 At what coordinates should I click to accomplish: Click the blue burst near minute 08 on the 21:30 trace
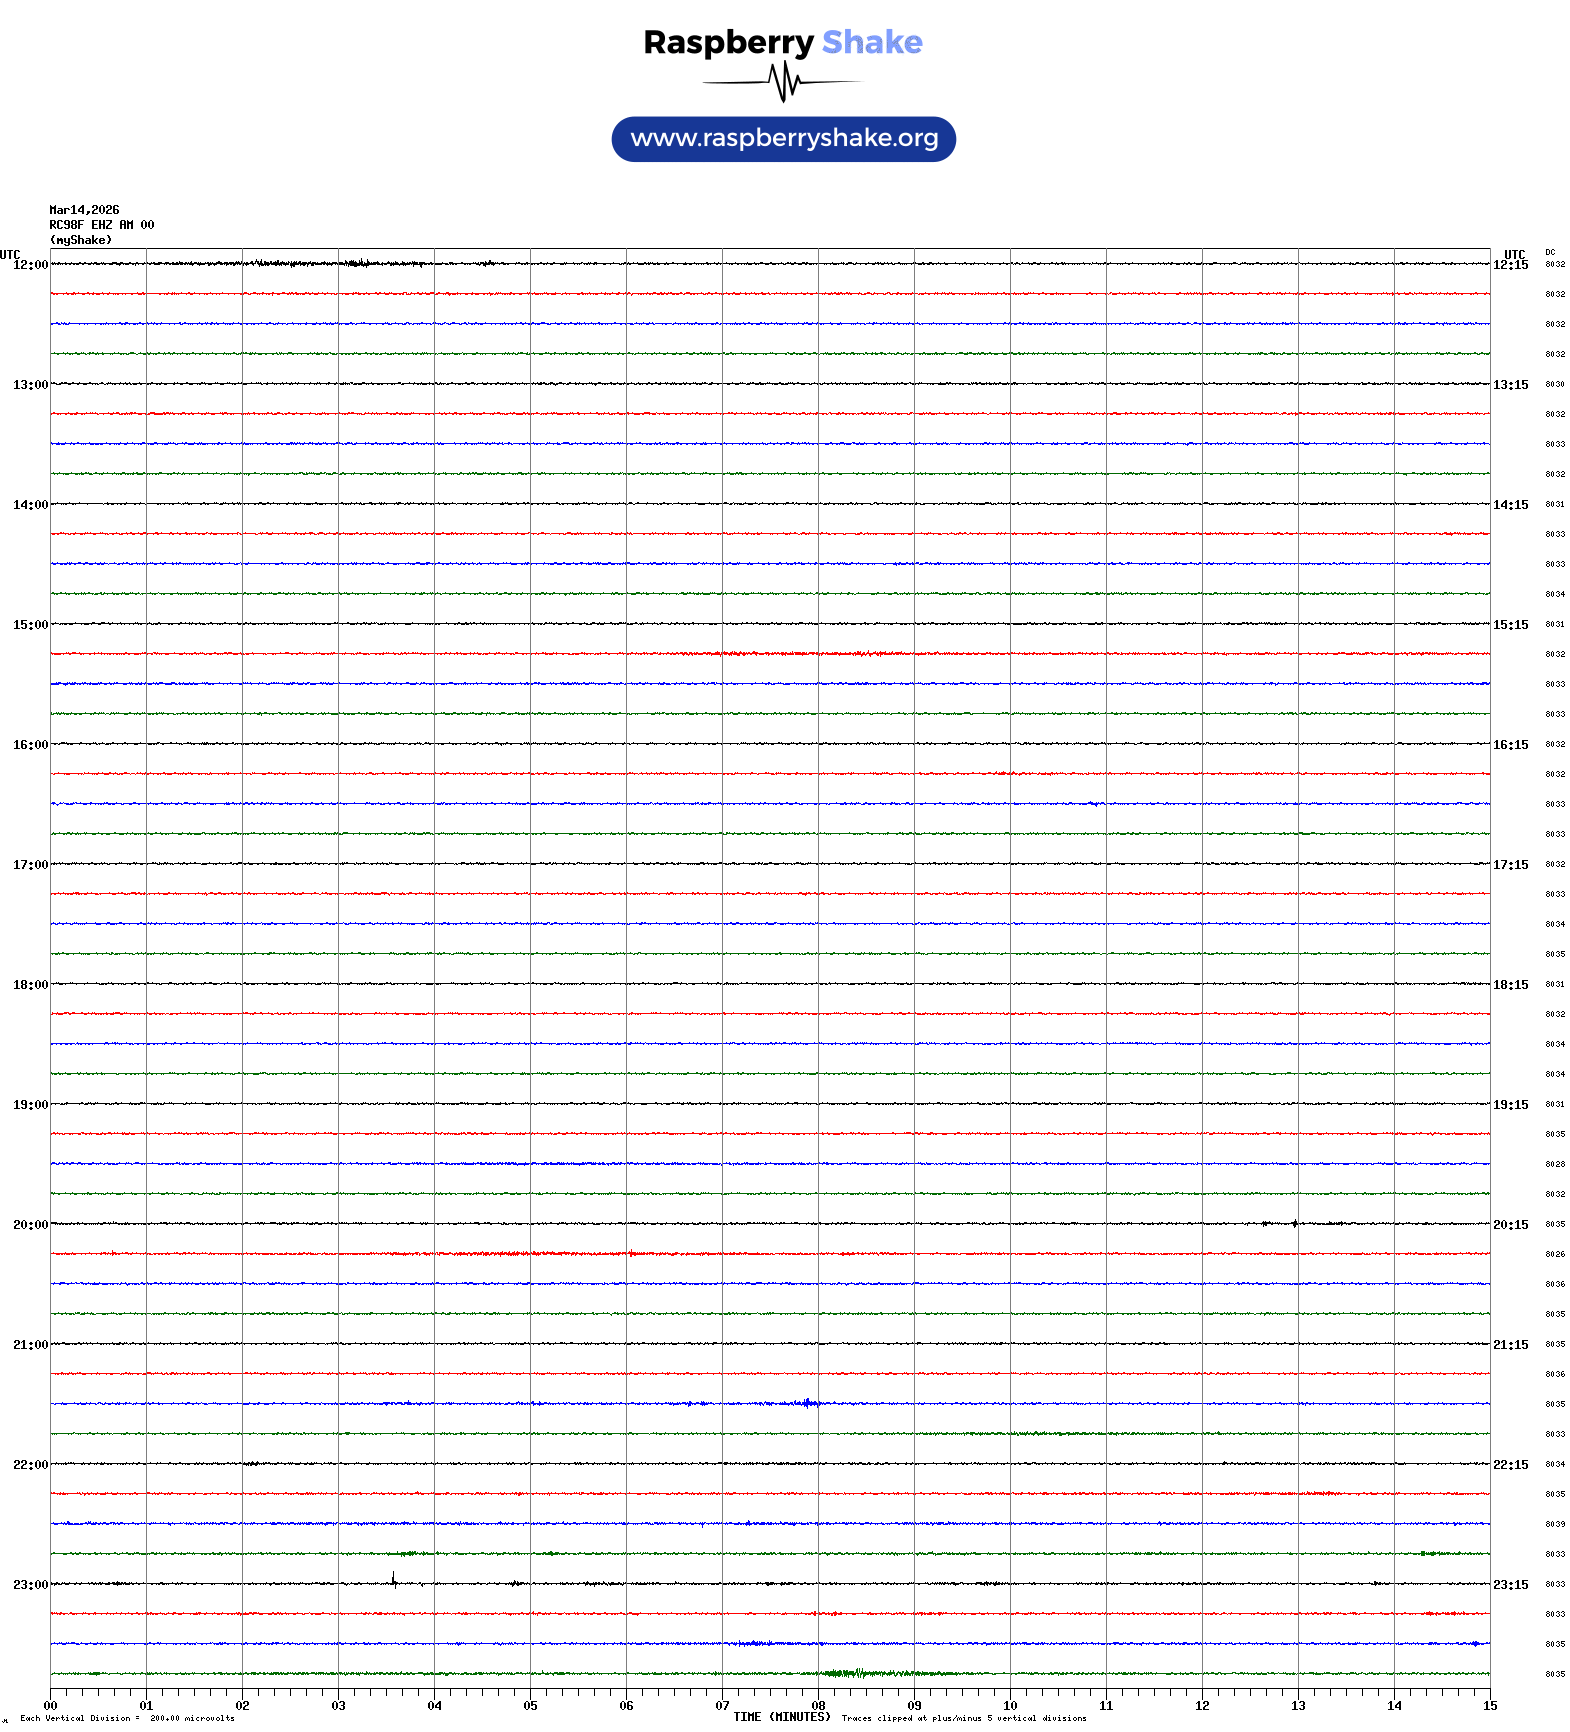pos(808,1403)
